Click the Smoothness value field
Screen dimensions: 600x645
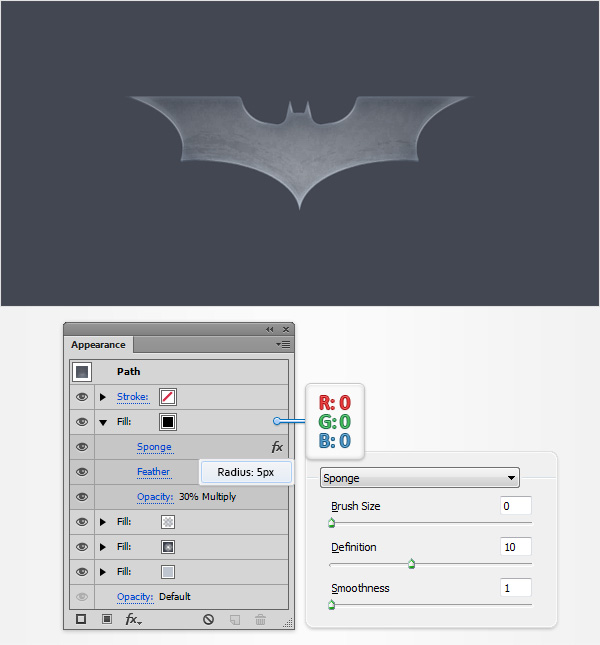516,588
